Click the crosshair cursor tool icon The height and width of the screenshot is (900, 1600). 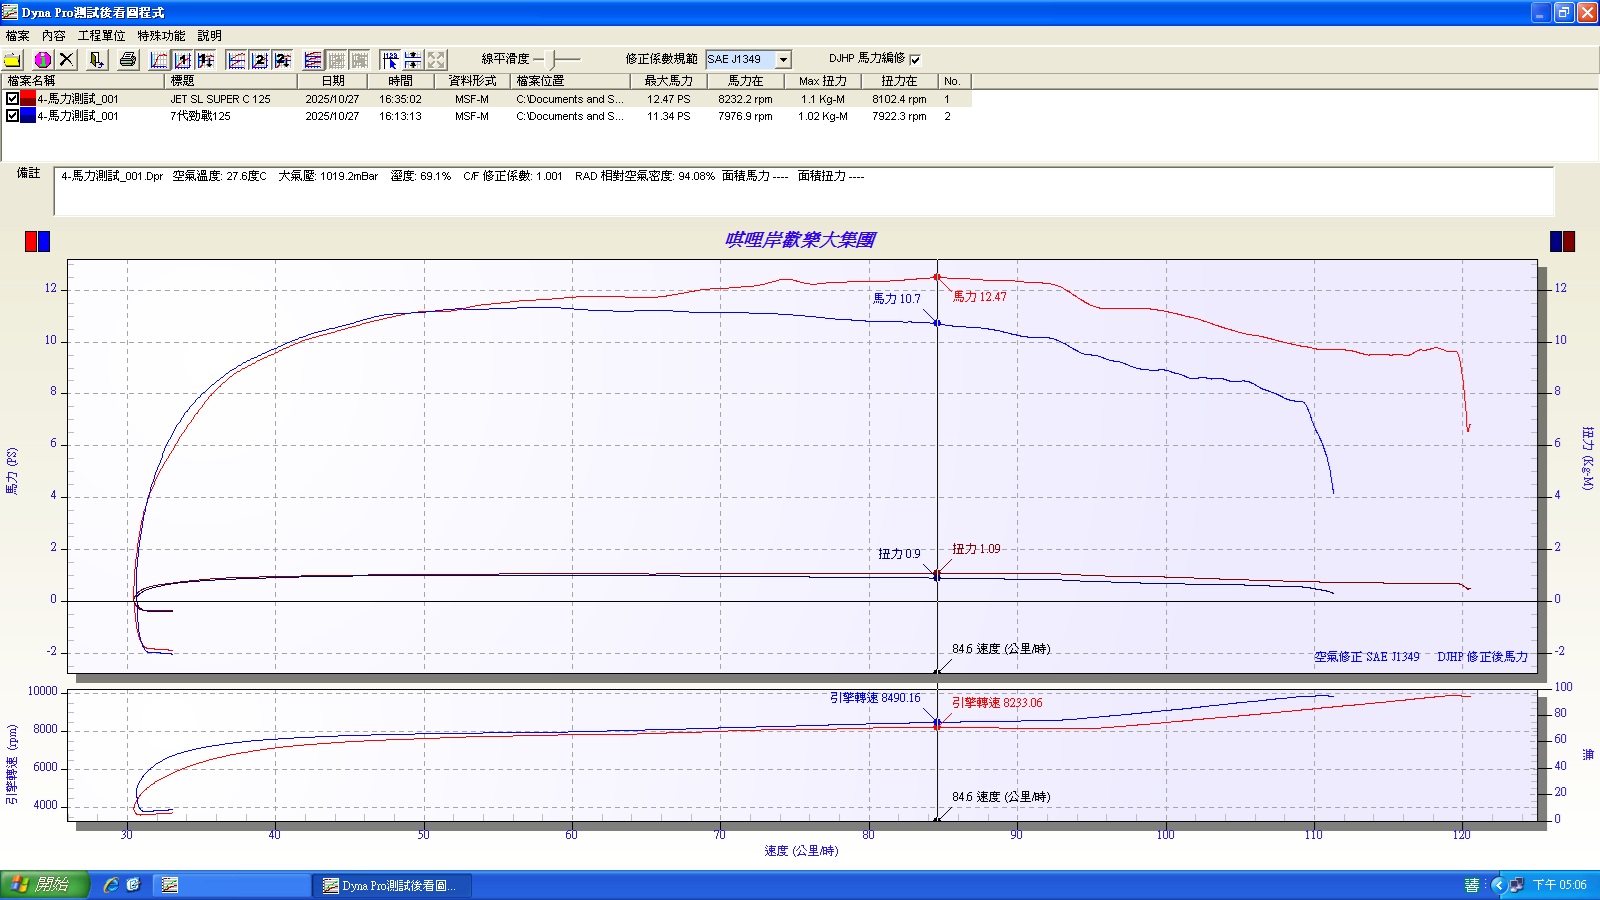click(390, 60)
